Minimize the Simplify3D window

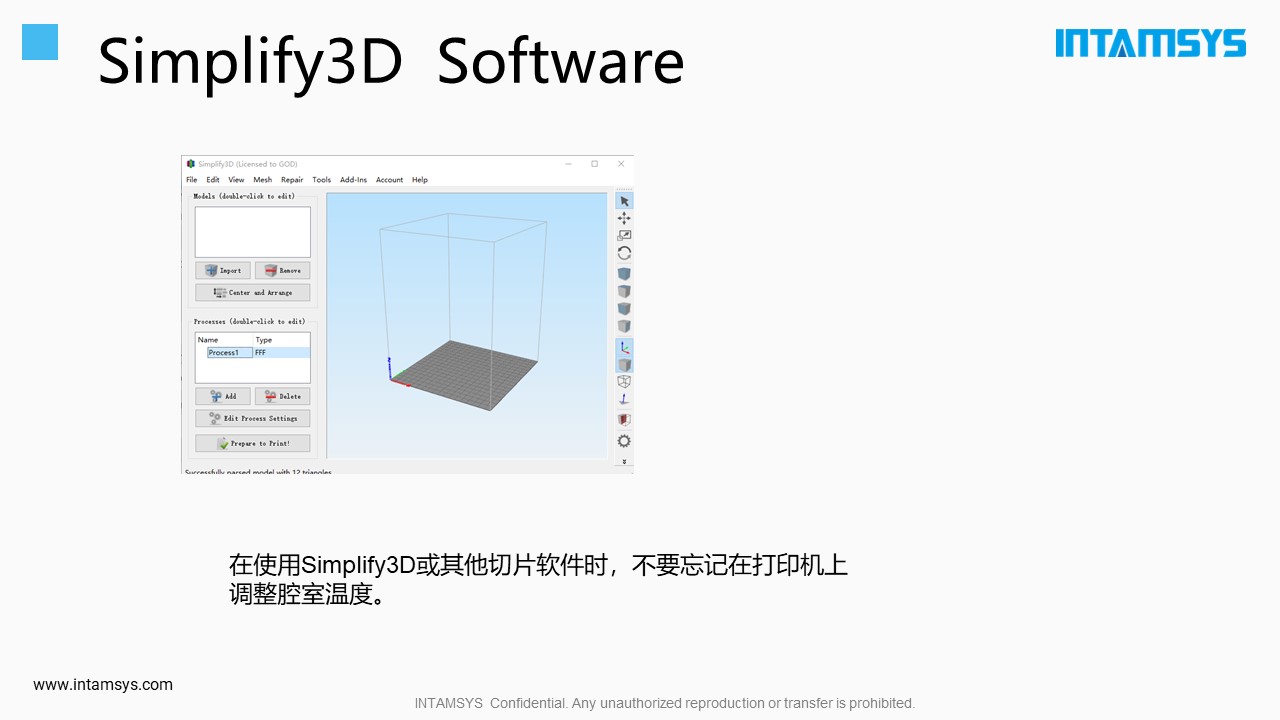point(568,164)
